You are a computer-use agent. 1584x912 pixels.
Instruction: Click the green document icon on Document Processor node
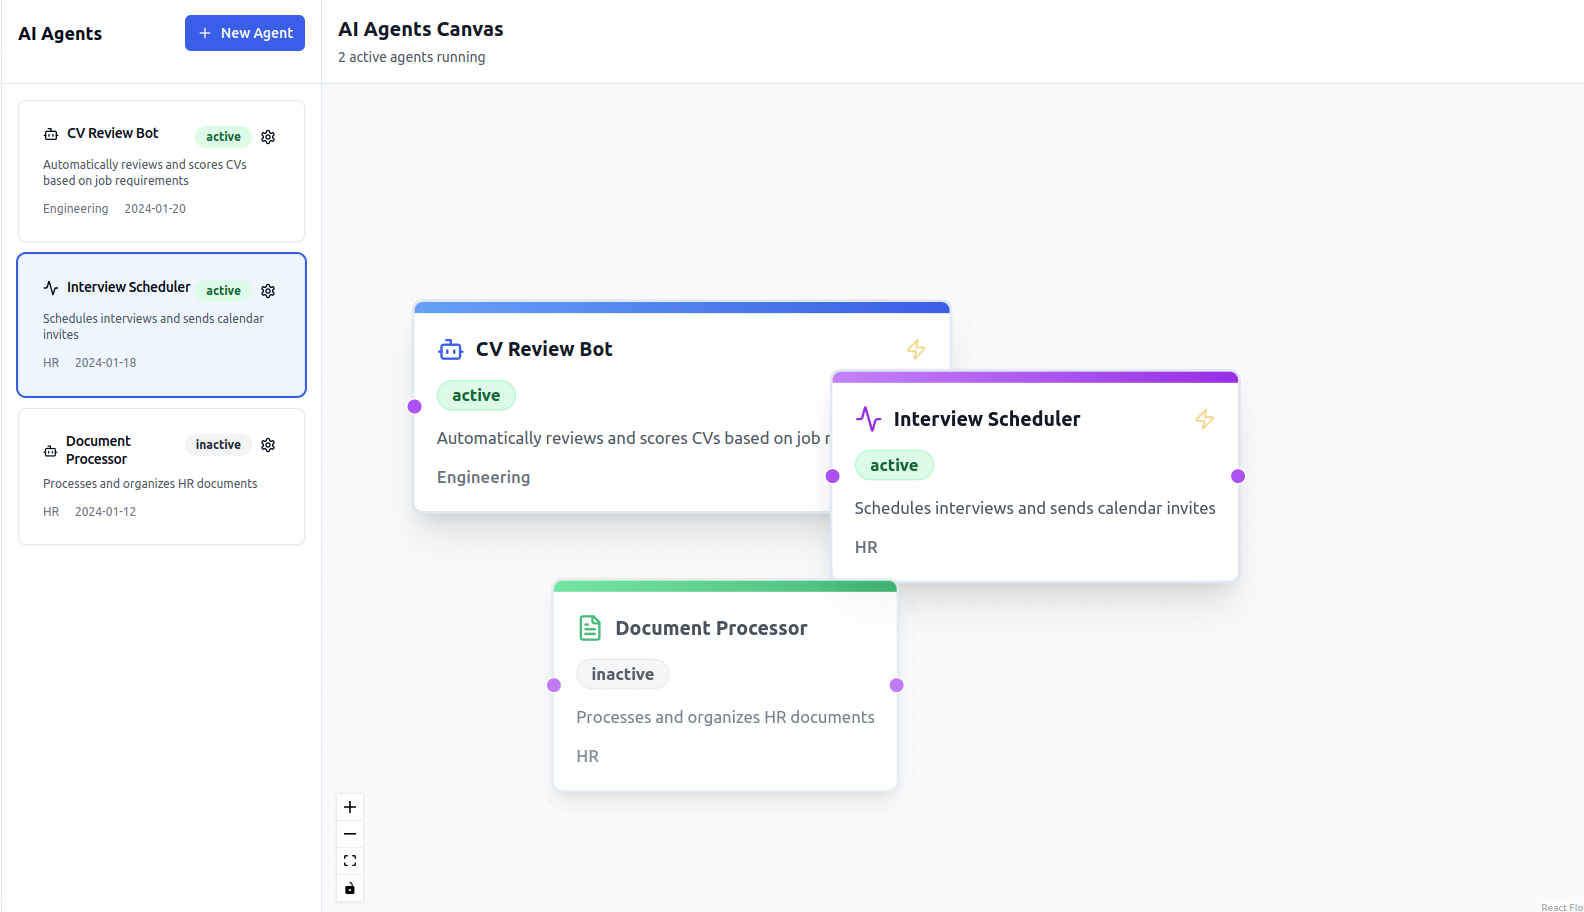[x=590, y=628]
